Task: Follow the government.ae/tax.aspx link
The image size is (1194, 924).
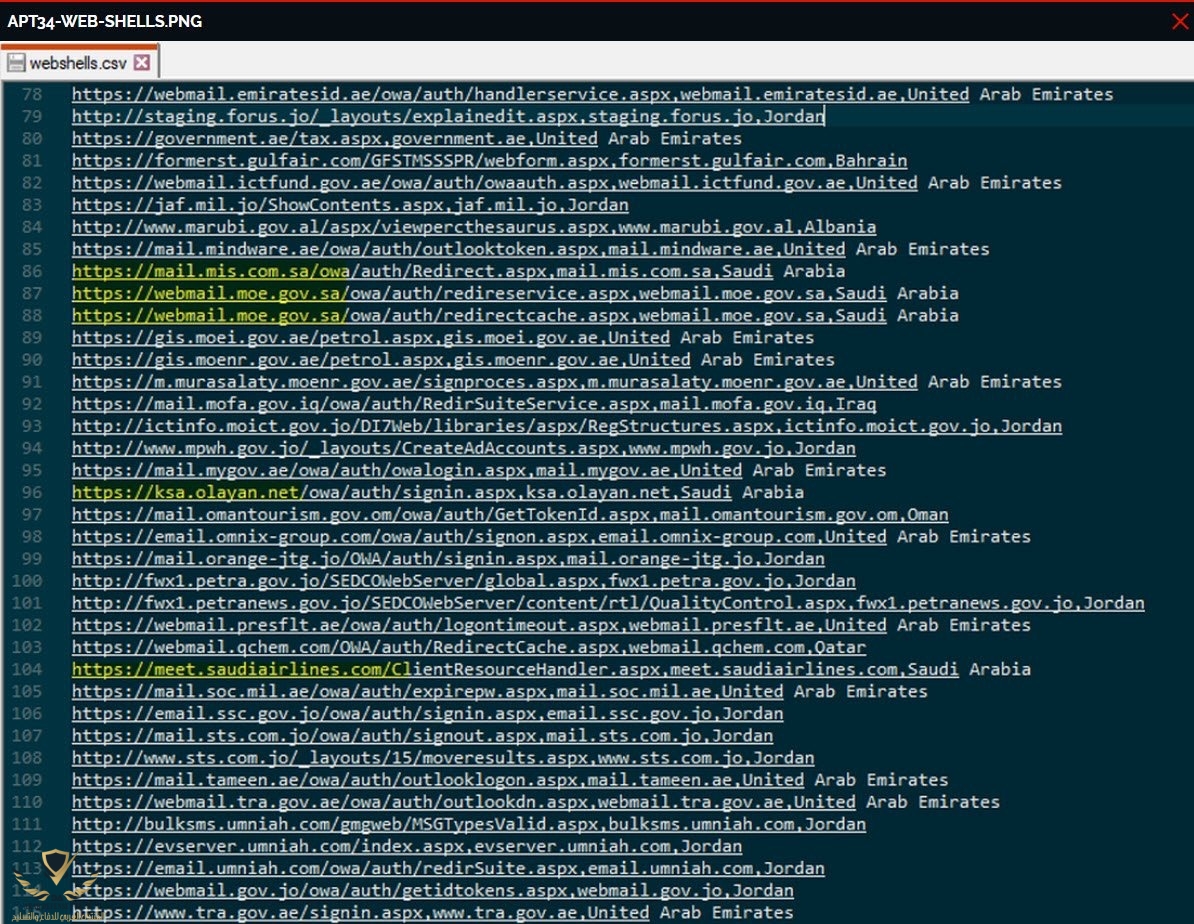Action: [248, 138]
